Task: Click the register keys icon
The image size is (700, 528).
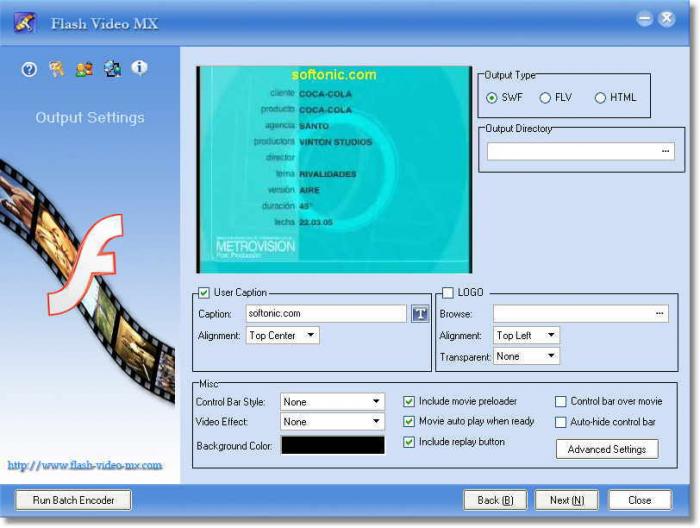Action: coord(57,69)
